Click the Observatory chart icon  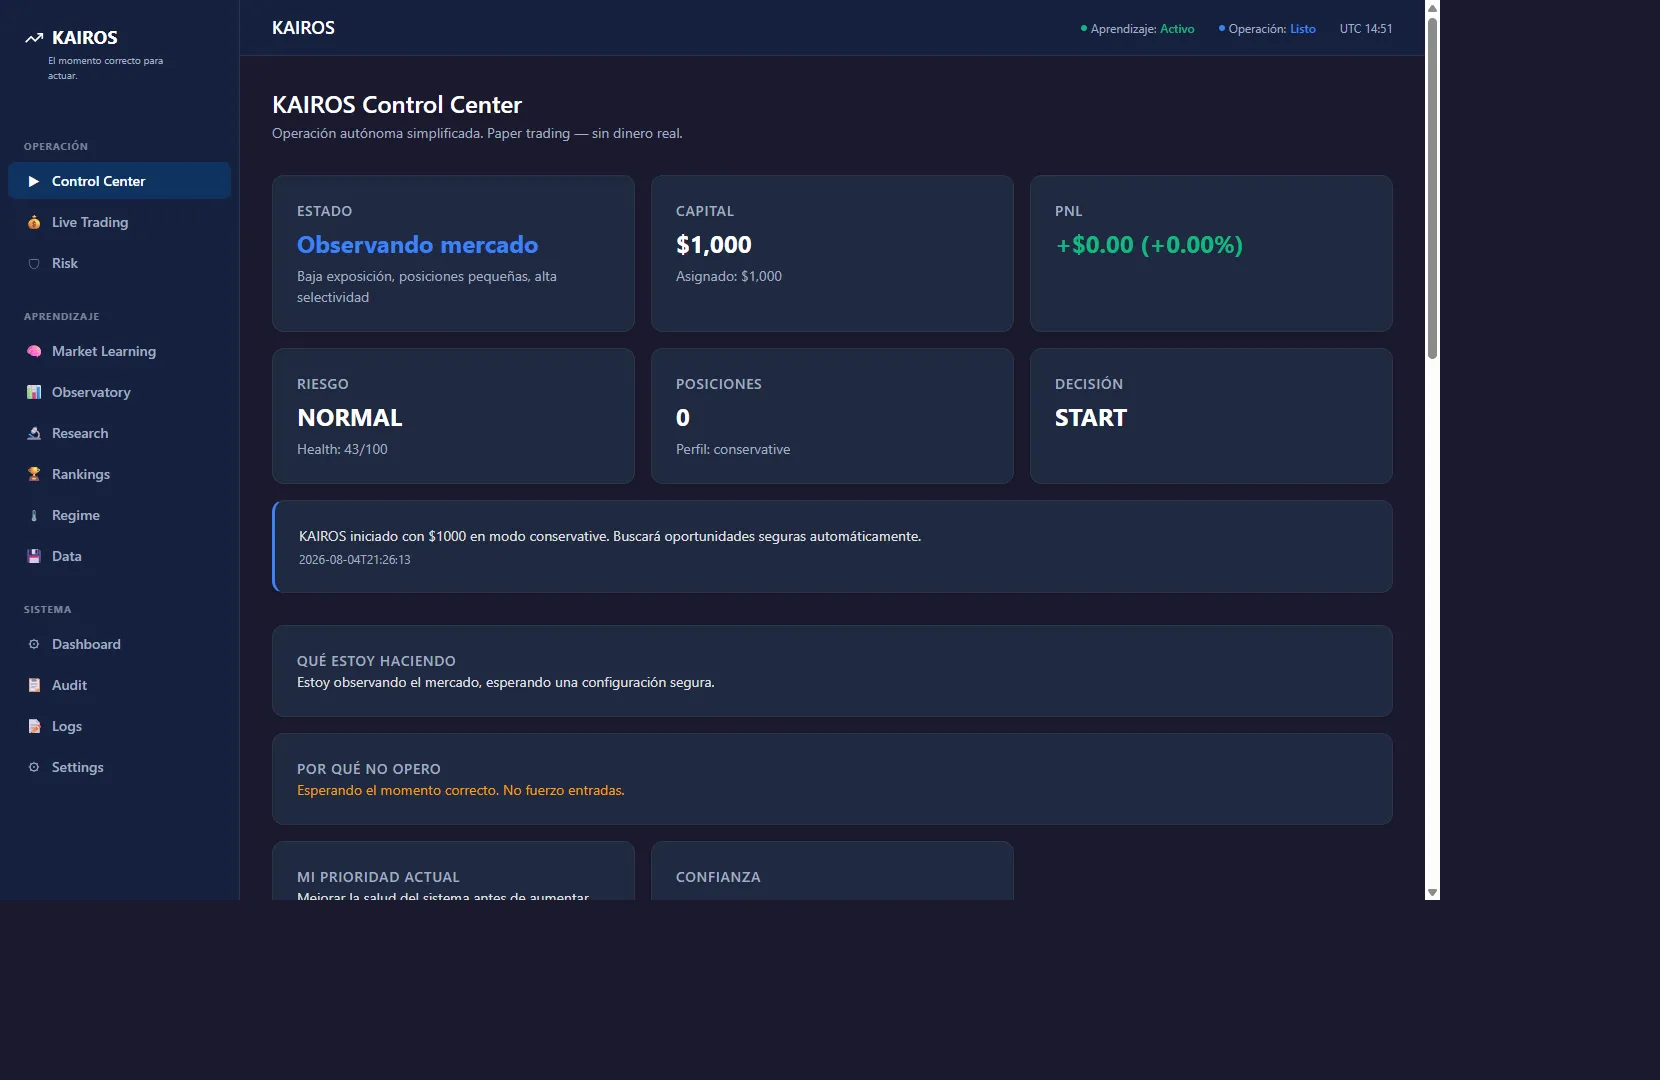[34, 392]
